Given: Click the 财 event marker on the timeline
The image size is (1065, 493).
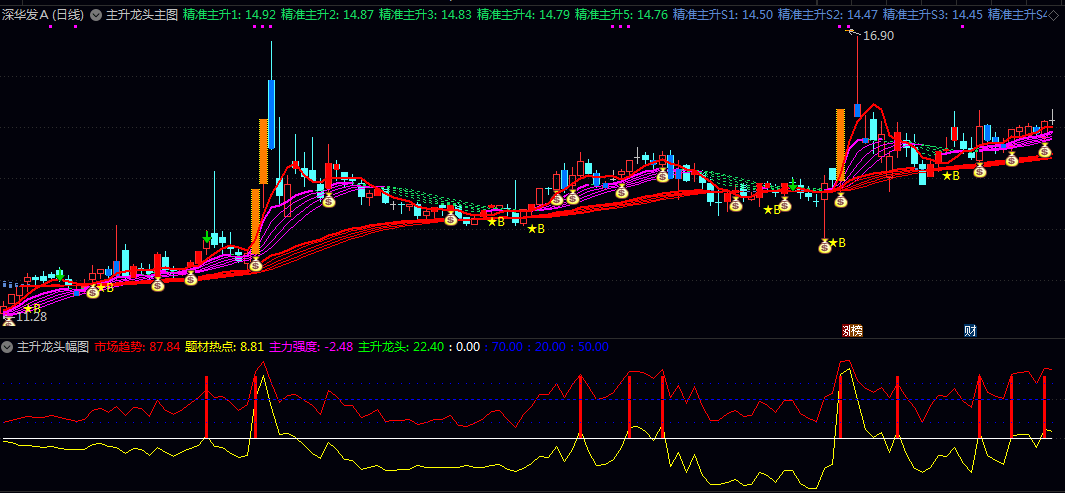Looking at the screenshot, I should point(970,331).
